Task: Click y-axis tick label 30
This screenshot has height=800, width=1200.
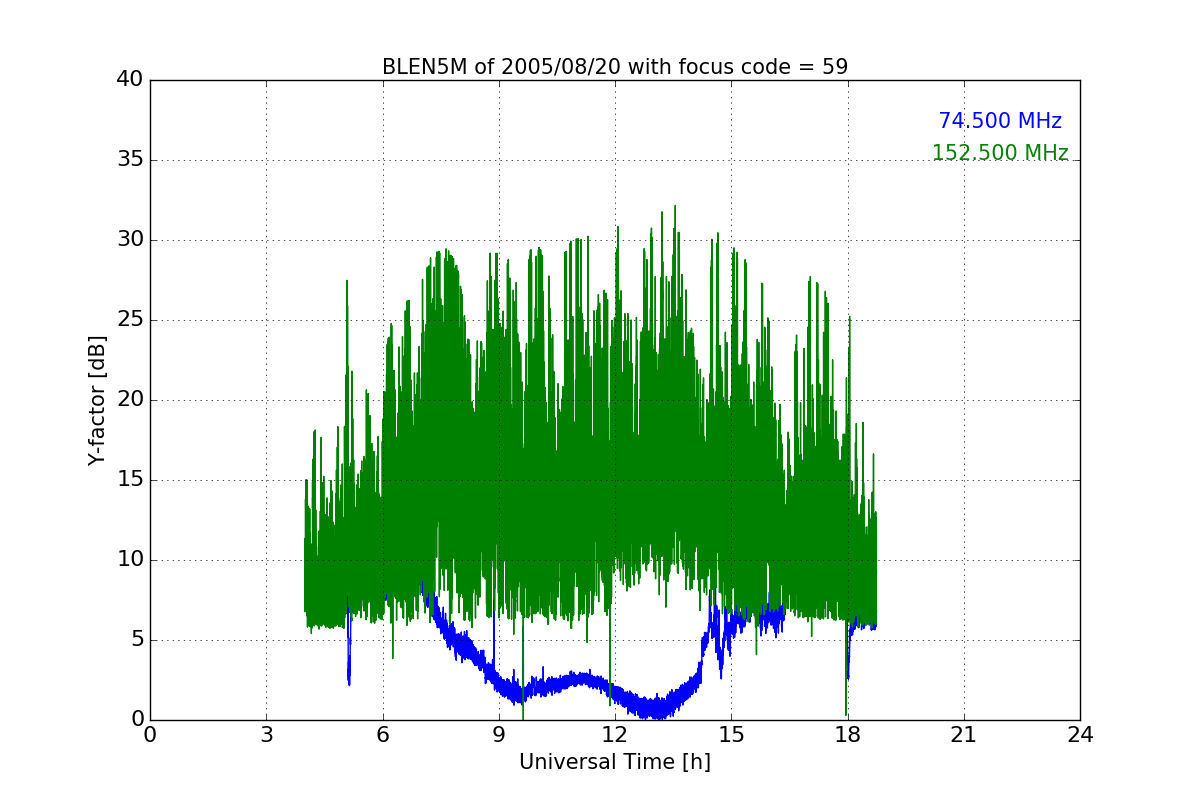Action: (130, 240)
